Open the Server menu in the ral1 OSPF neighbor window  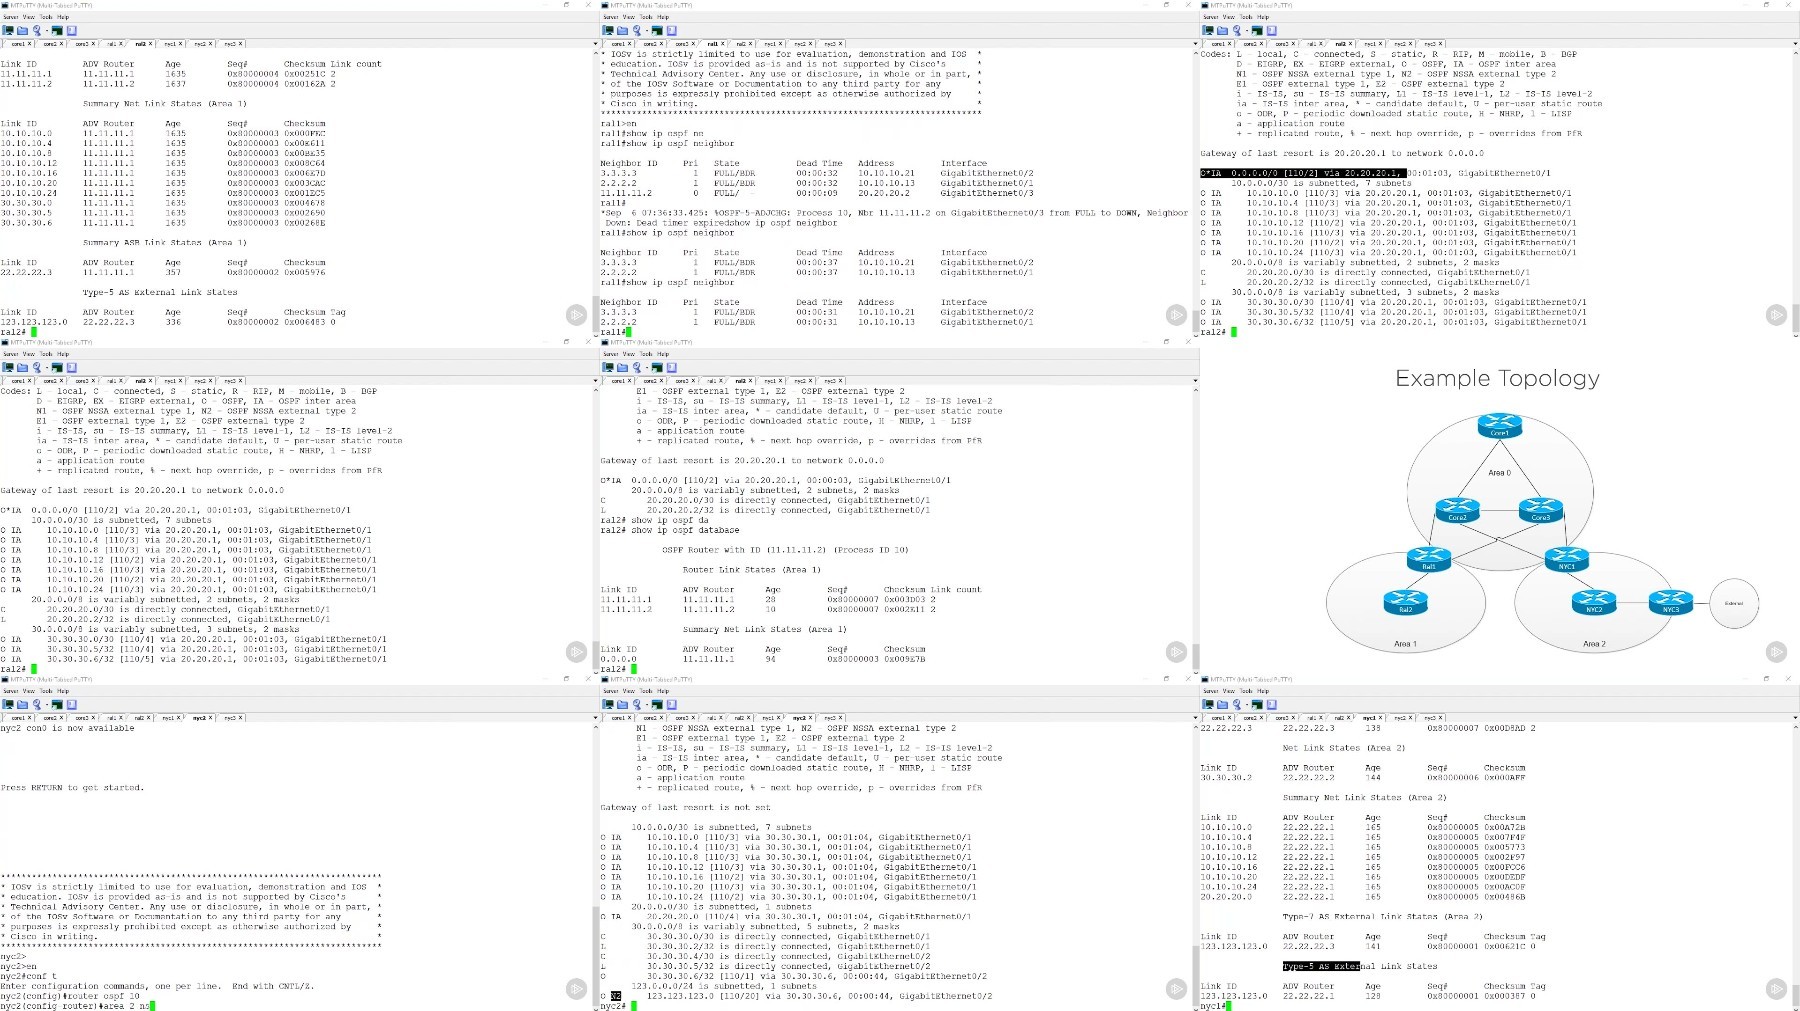coord(610,17)
